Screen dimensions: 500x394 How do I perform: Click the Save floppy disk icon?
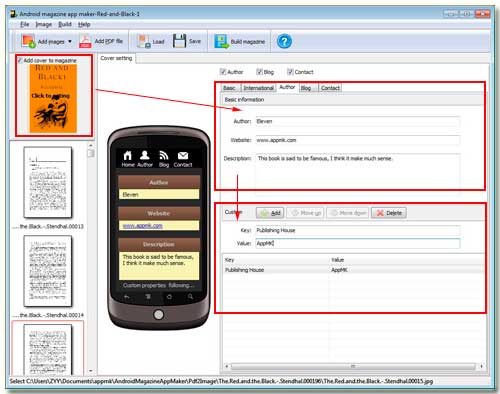point(179,41)
